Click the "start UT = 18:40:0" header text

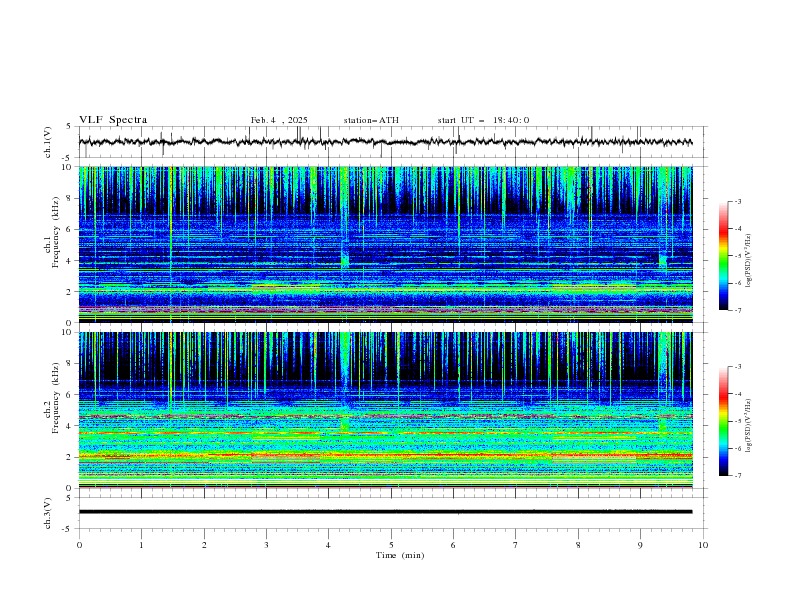pyautogui.click(x=483, y=120)
